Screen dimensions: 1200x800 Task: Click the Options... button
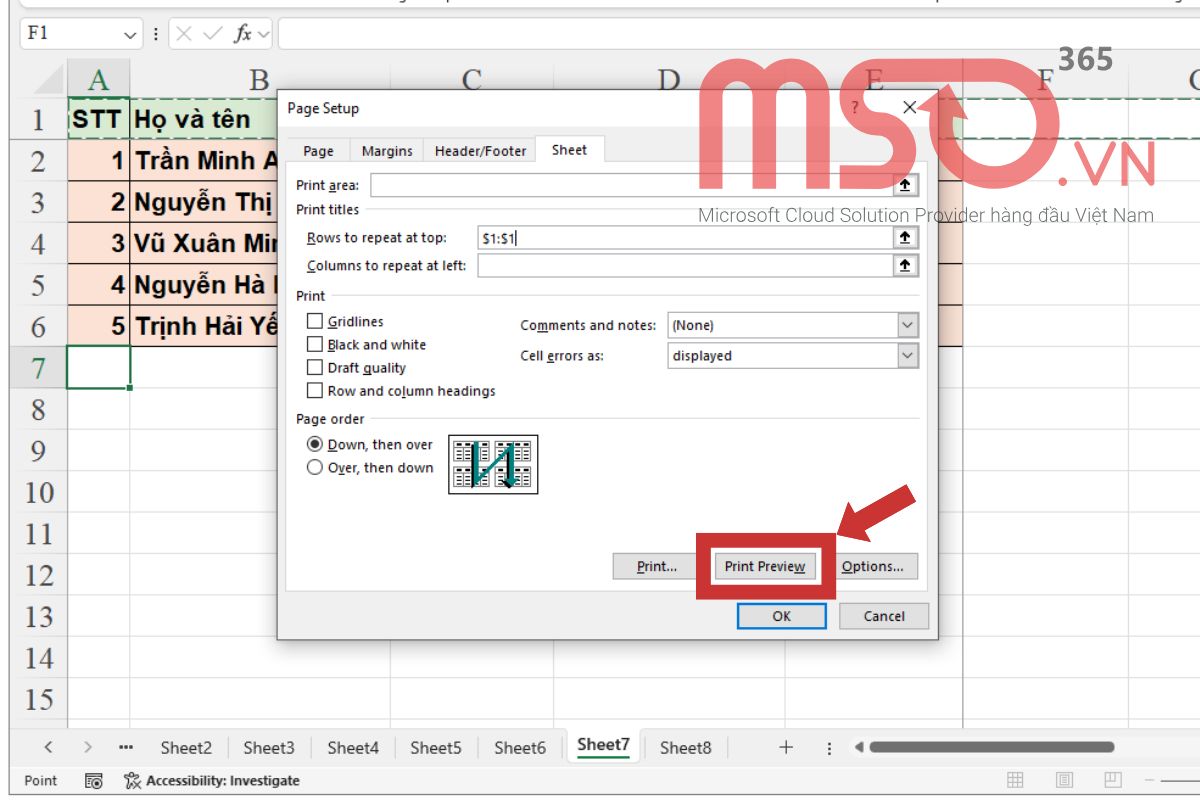coord(872,566)
